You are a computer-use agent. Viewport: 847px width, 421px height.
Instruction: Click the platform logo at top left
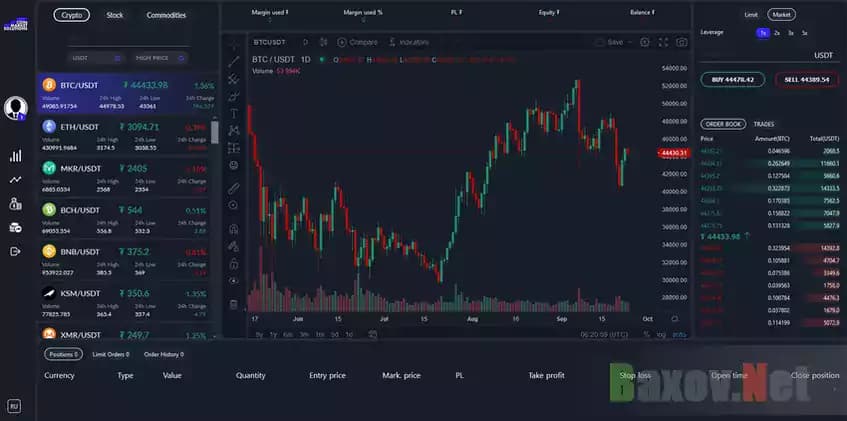(x=16, y=25)
